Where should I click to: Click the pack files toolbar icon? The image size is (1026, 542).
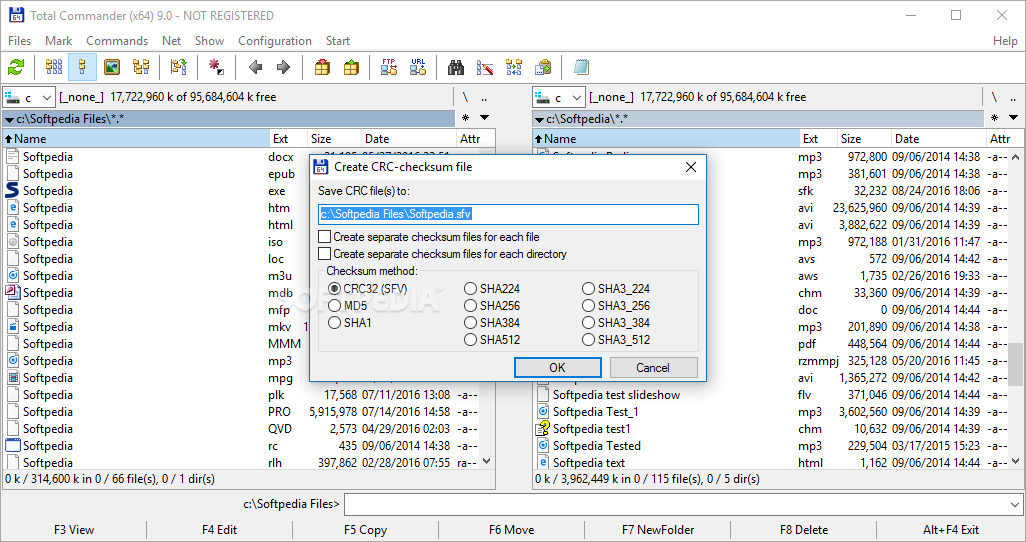(322, 67)
